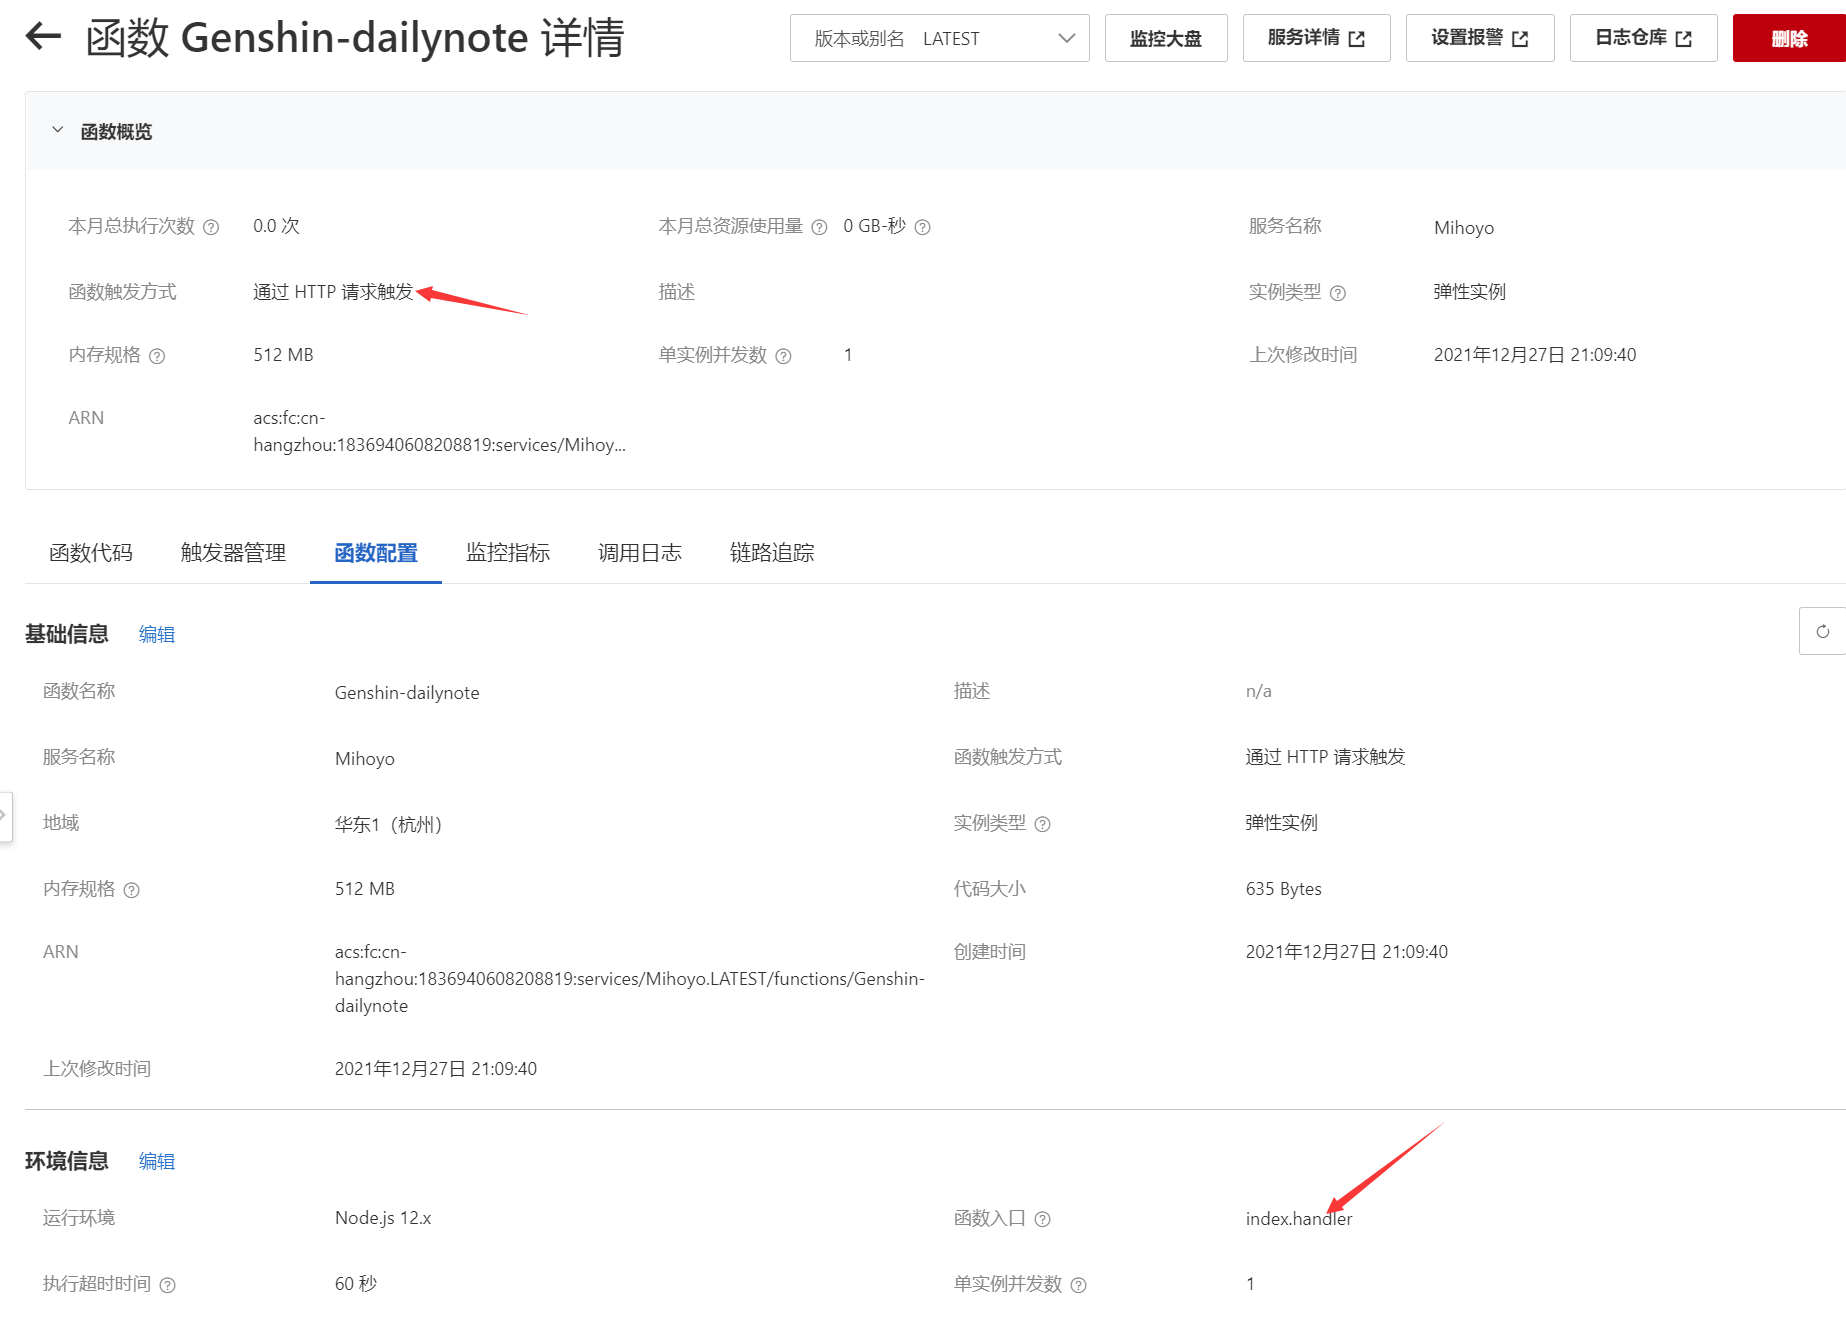Expand the left edge side panel arrow
The image size is (1846, 1326).
(x=6, y=816)
